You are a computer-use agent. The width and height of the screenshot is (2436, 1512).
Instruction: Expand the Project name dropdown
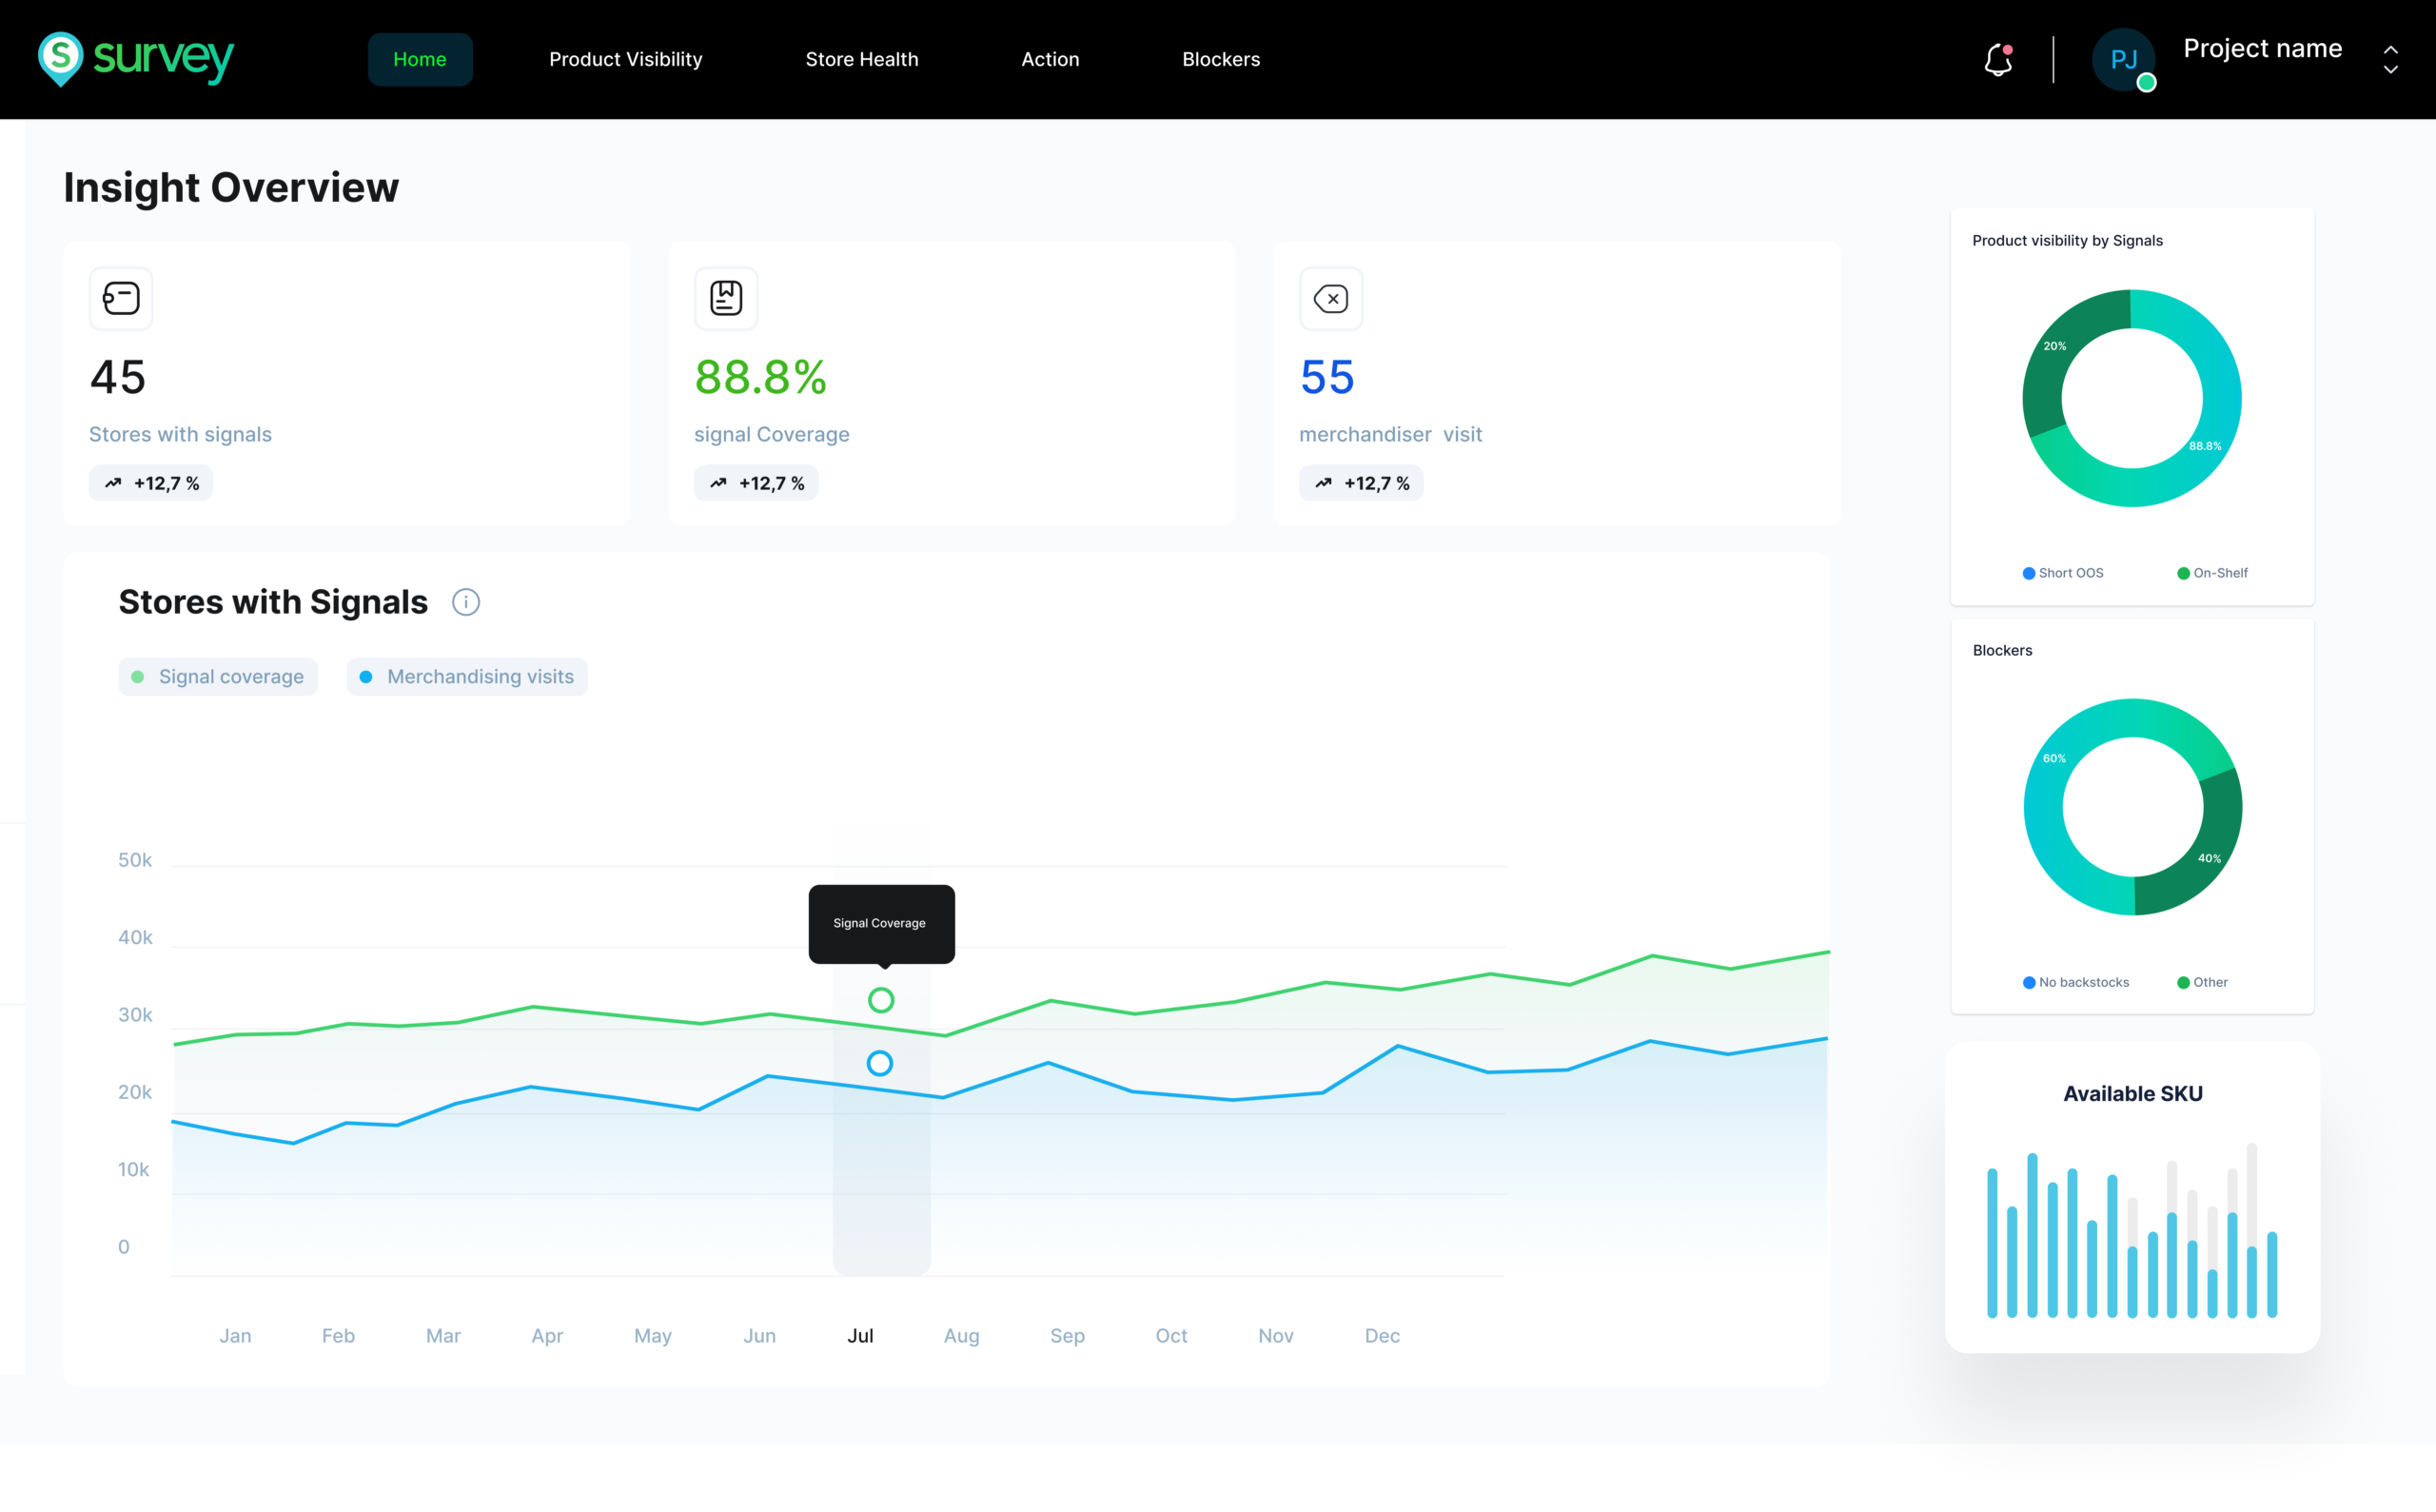click(2391, 59)
